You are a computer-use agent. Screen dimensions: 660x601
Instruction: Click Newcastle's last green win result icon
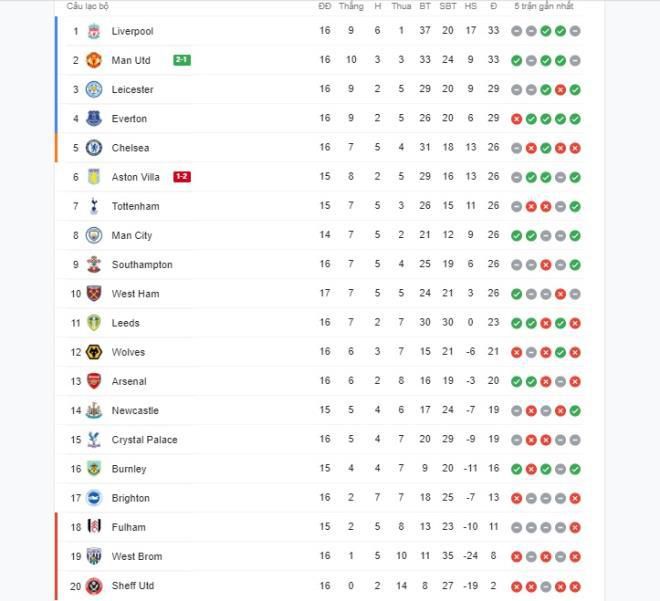(575, 411)
